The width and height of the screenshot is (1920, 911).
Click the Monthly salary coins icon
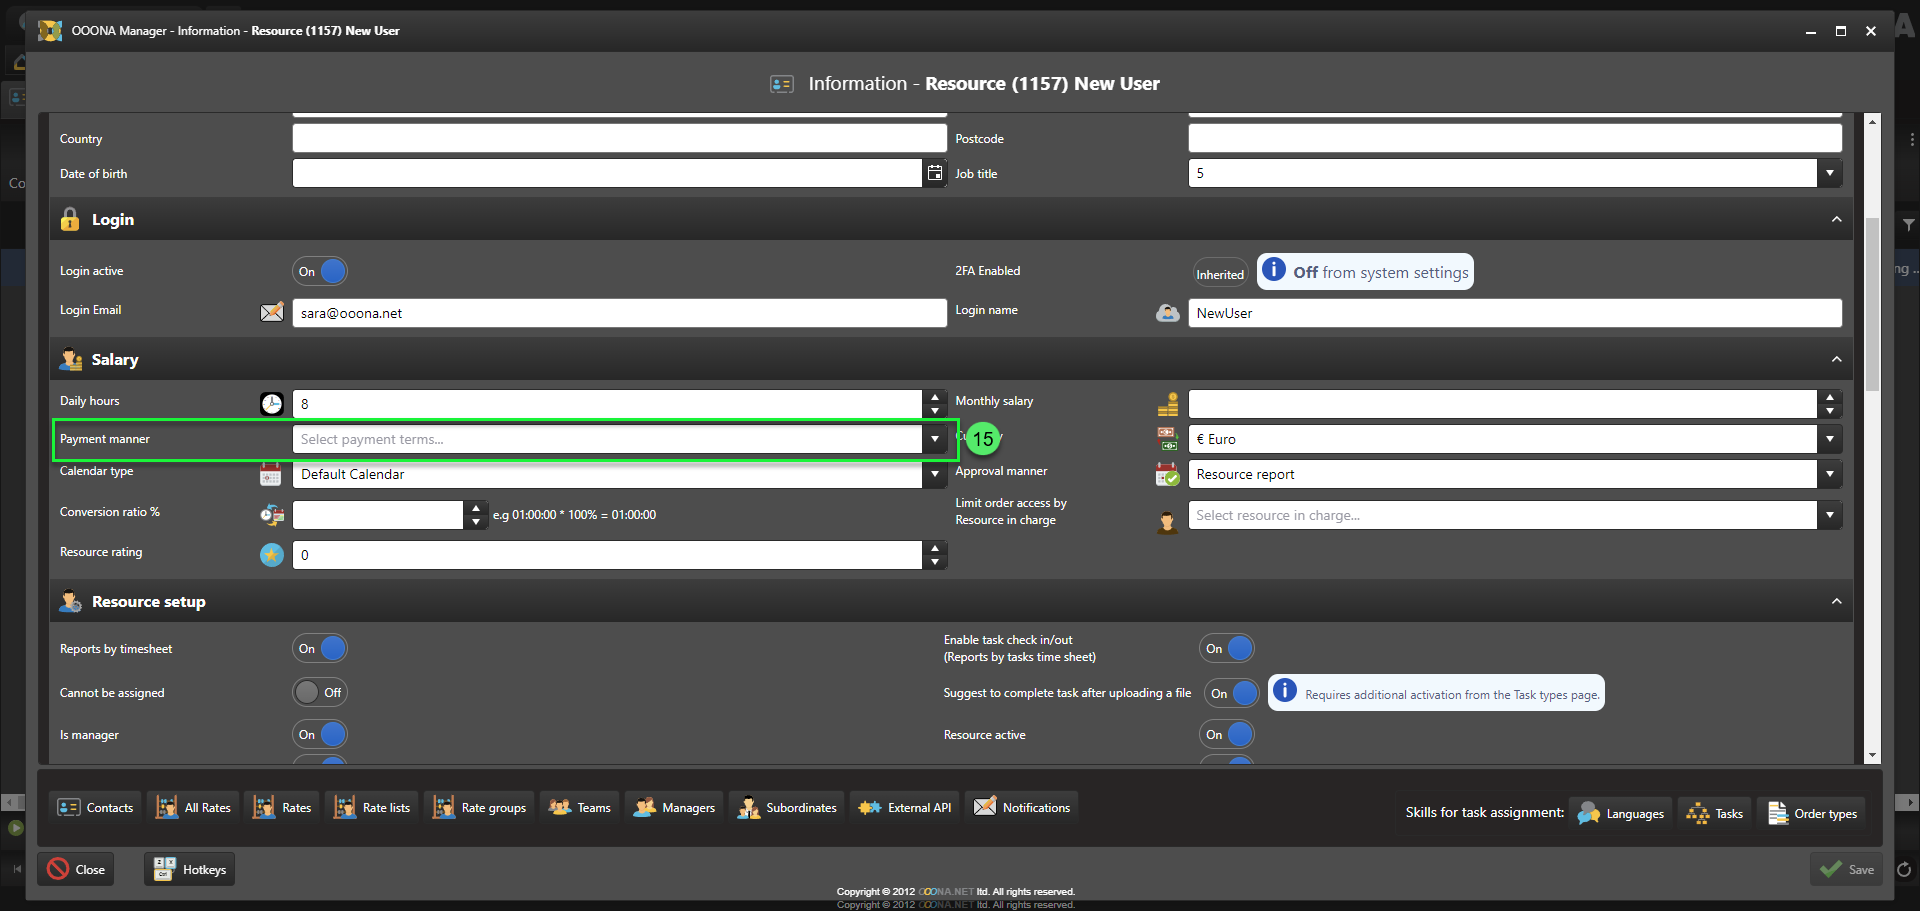1167,404
